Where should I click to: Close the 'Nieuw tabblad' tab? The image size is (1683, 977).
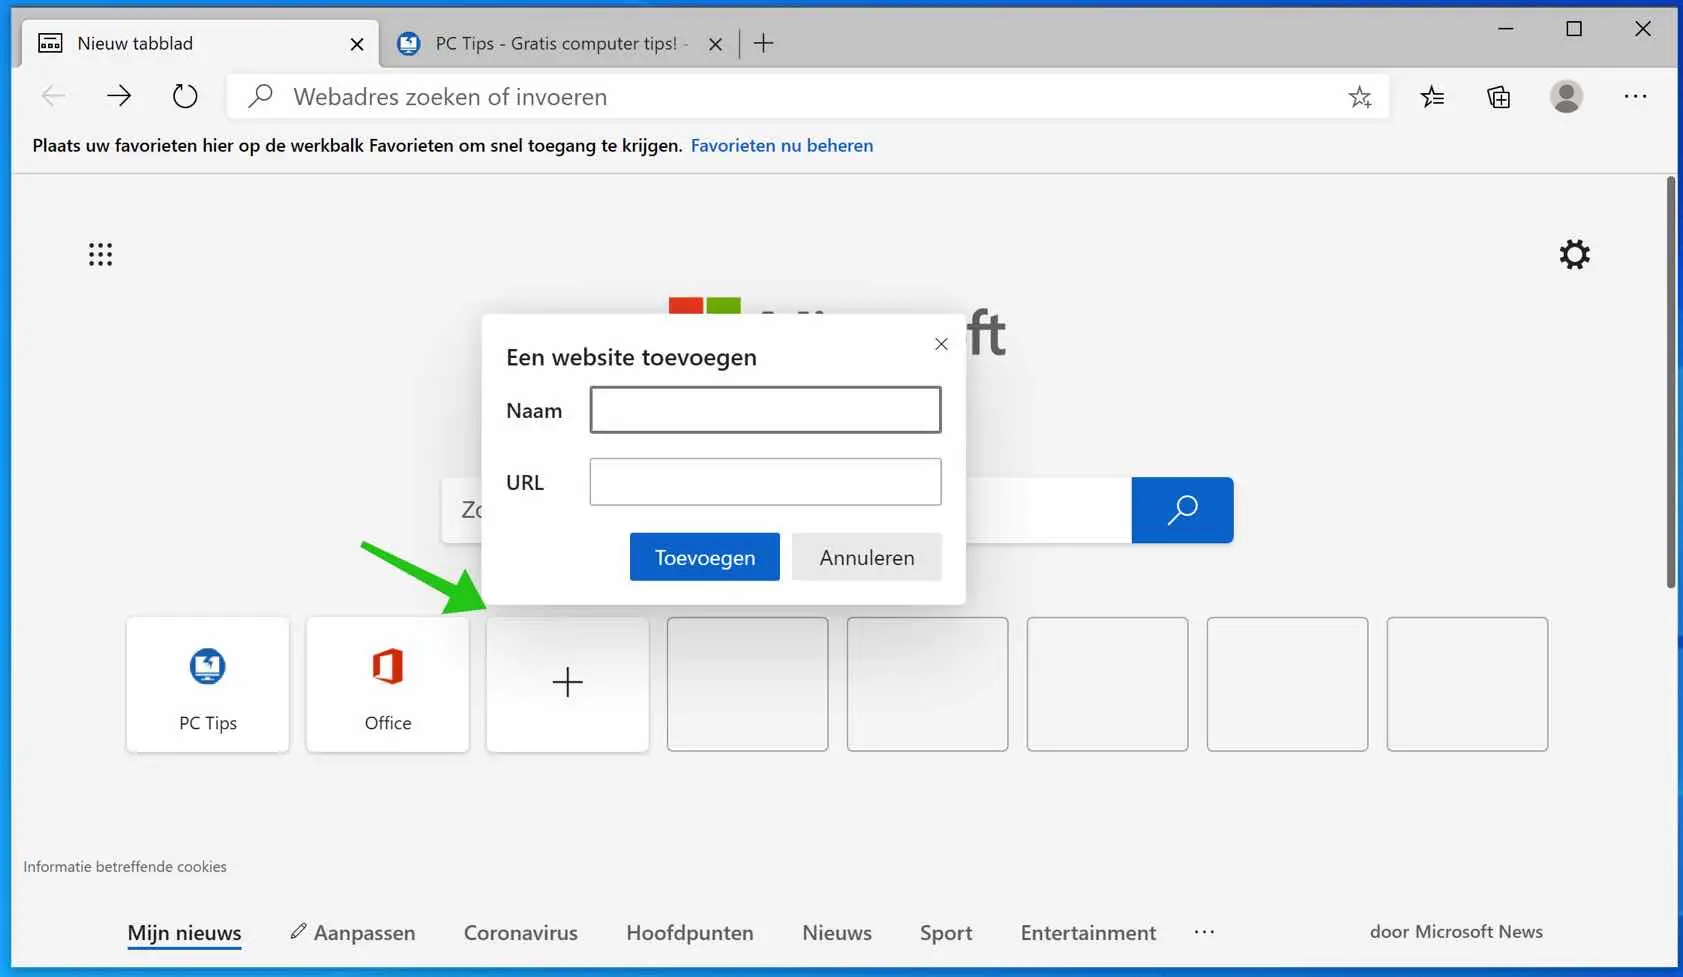[x=357, y=44]
